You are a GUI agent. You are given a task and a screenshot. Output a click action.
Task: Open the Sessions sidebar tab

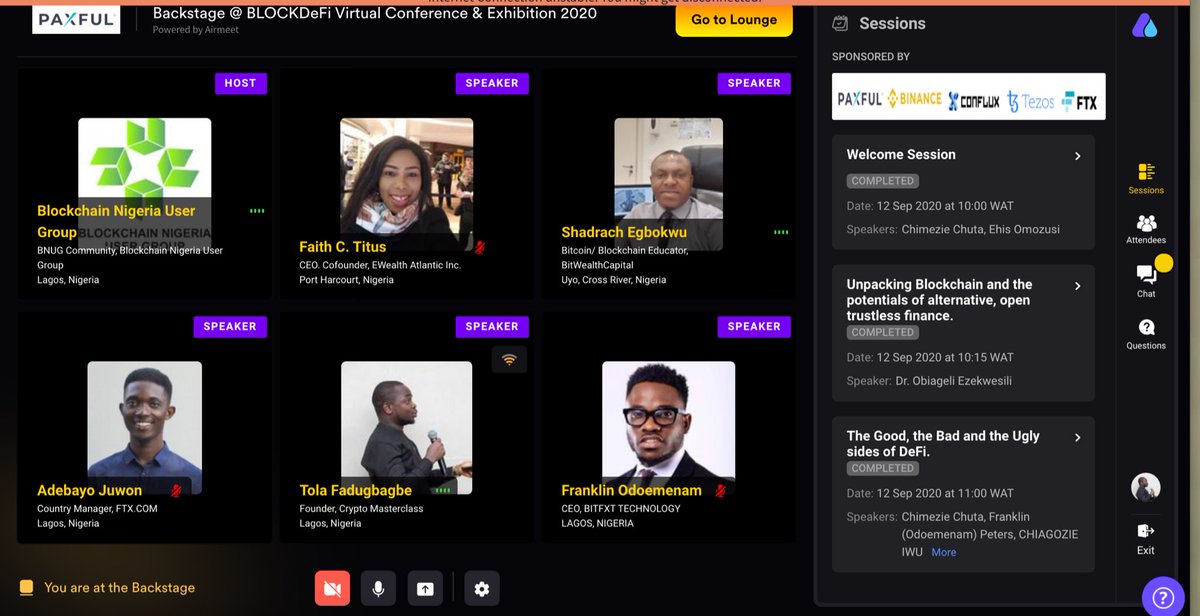pyautogui.click(x=1146, y=178)
